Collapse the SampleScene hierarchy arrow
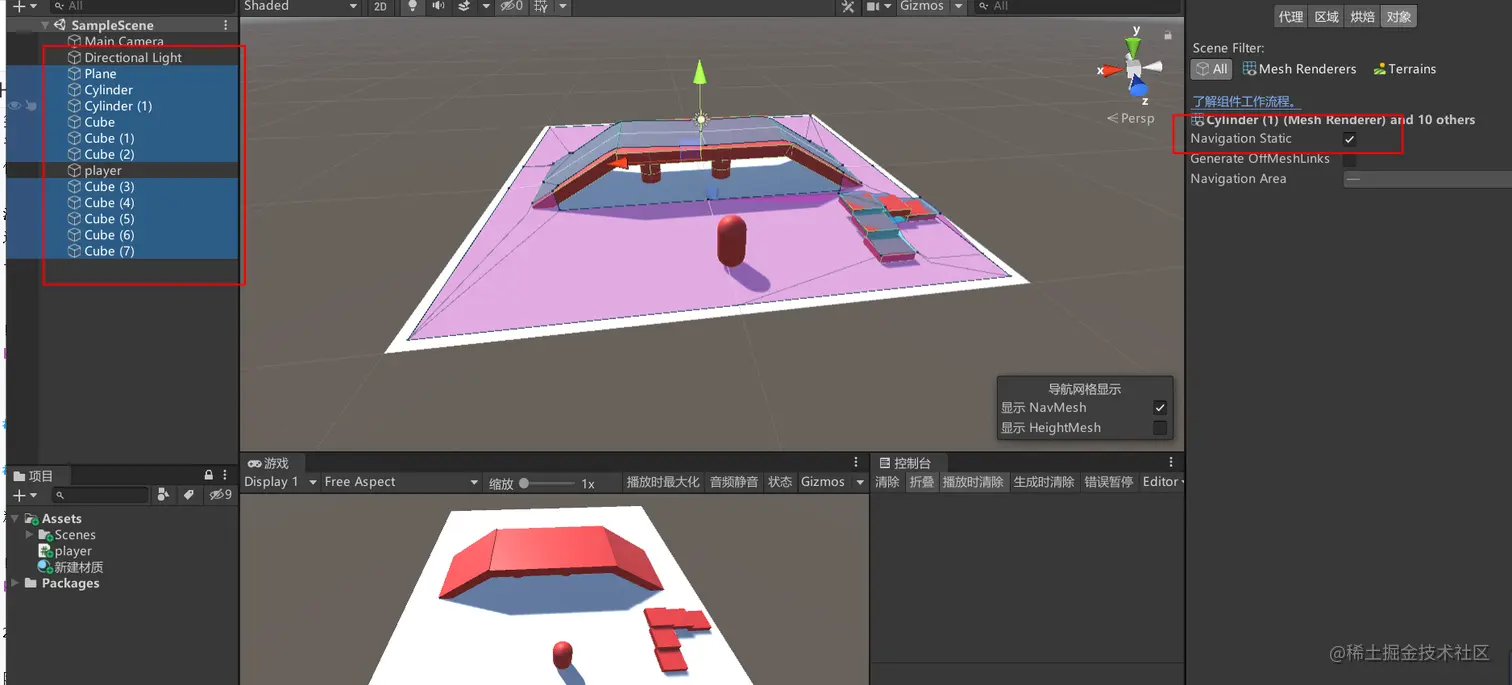 pos(45,25)
